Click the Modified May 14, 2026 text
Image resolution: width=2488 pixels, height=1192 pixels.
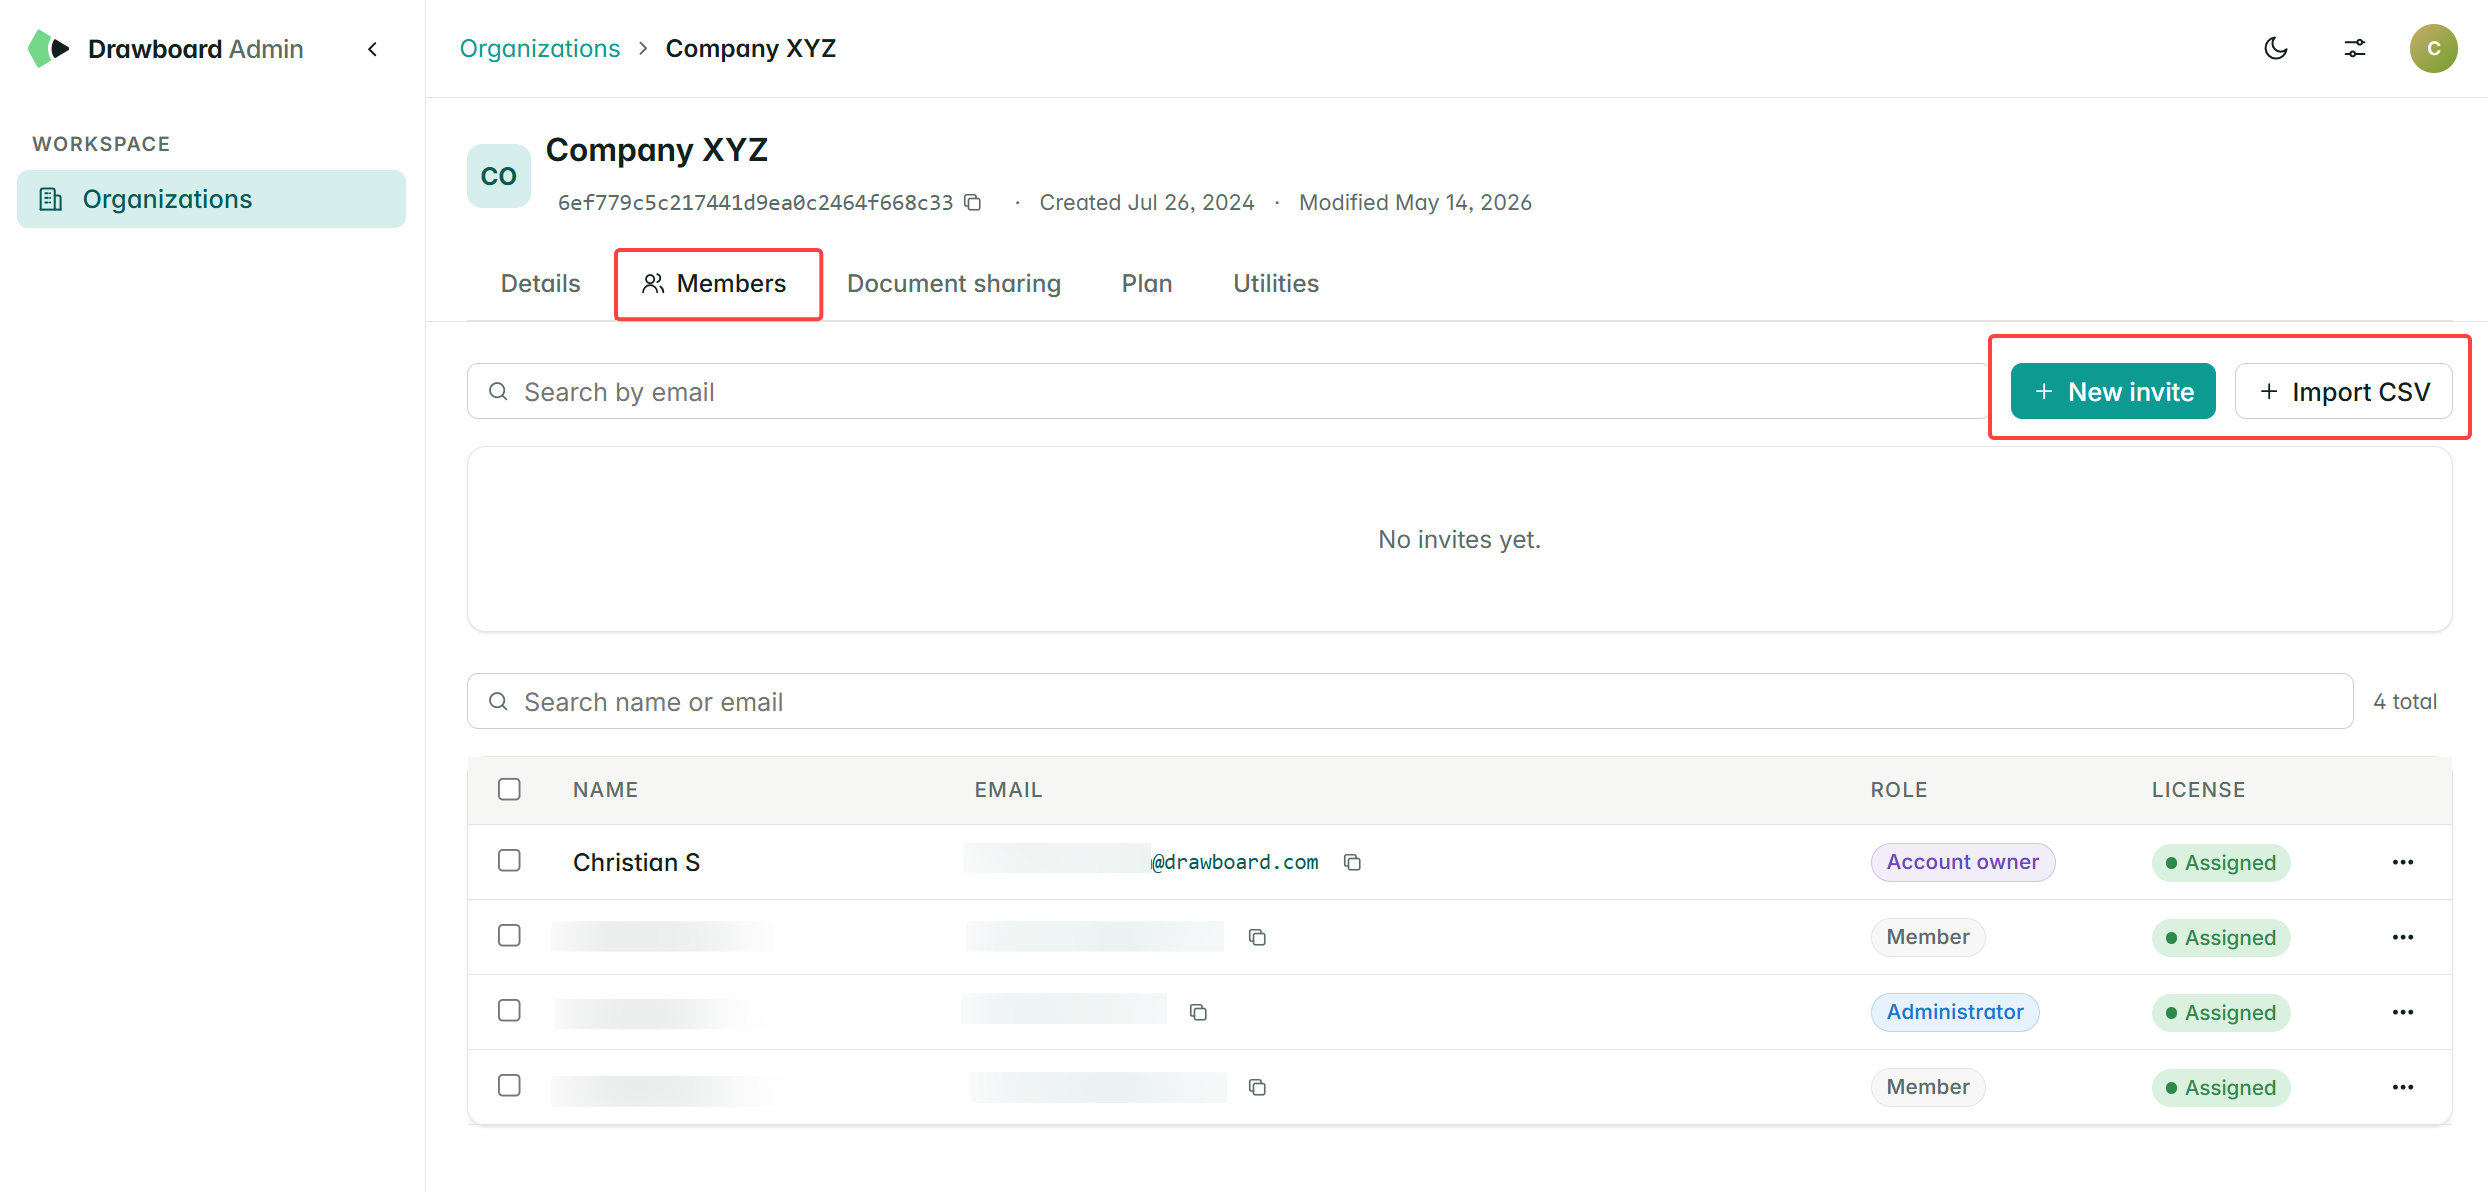(1415, 202)
